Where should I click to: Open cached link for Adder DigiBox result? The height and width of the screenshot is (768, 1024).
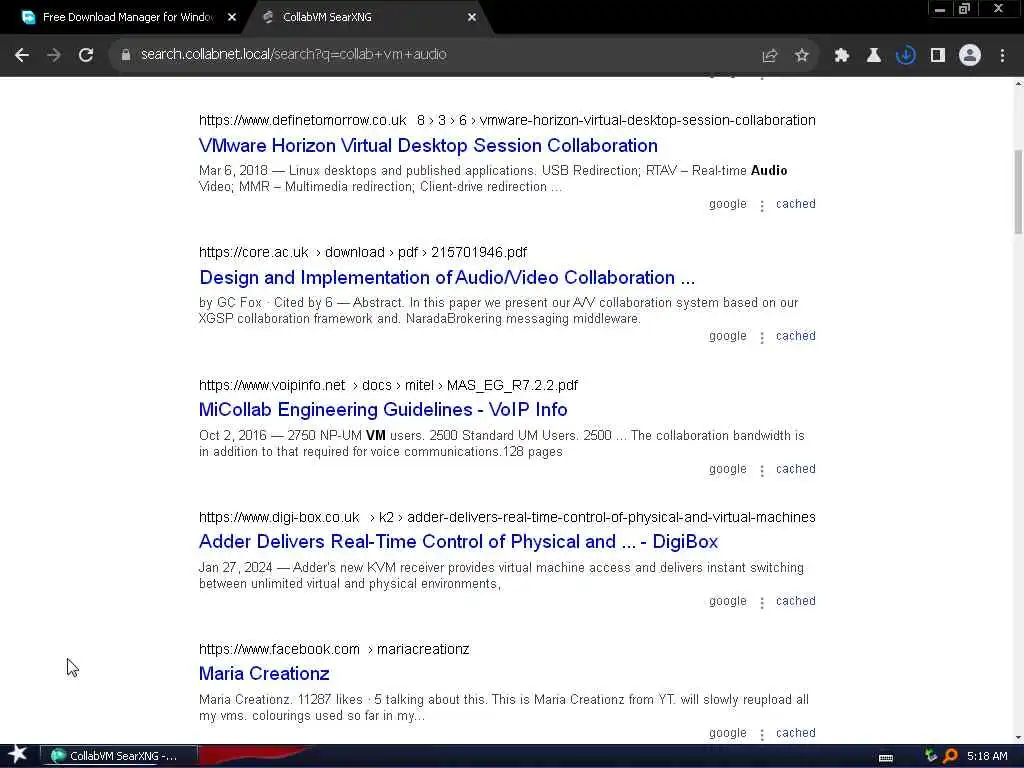tap(795, 601)
